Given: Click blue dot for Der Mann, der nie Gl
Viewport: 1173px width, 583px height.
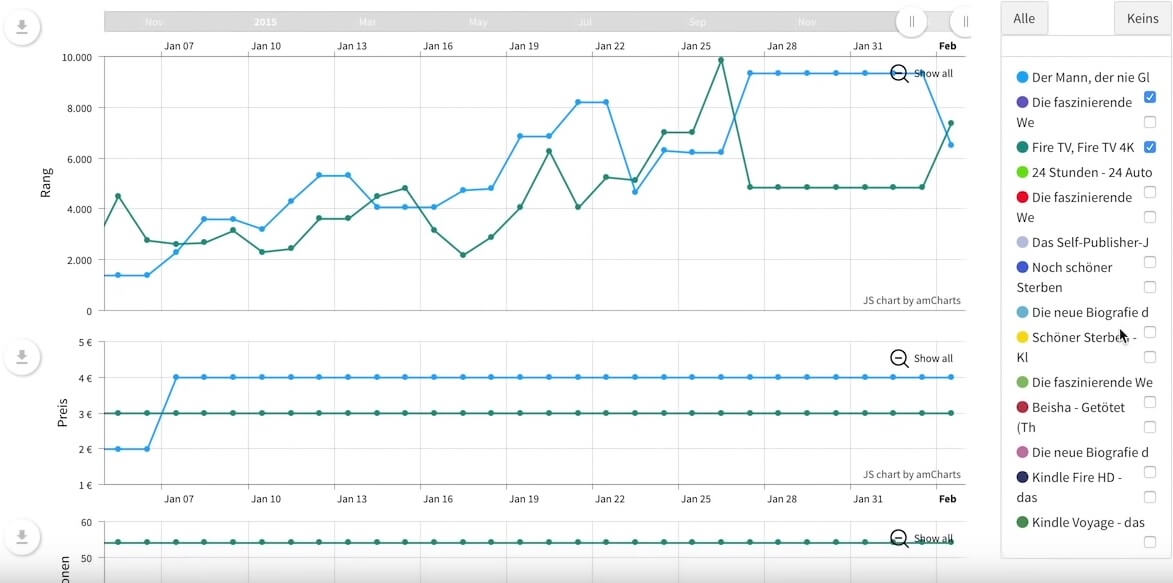Looking at the screenshot, I should point(1023,77).
